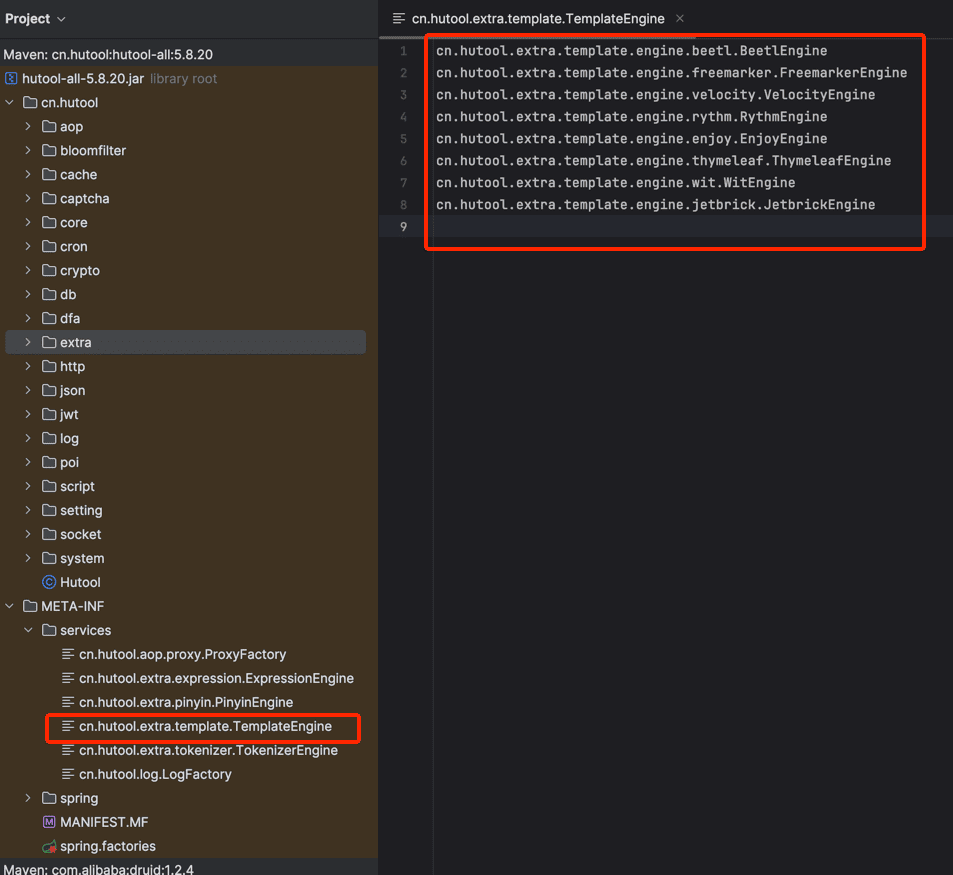Click the jwt folder icon

(x=49, y=414)
